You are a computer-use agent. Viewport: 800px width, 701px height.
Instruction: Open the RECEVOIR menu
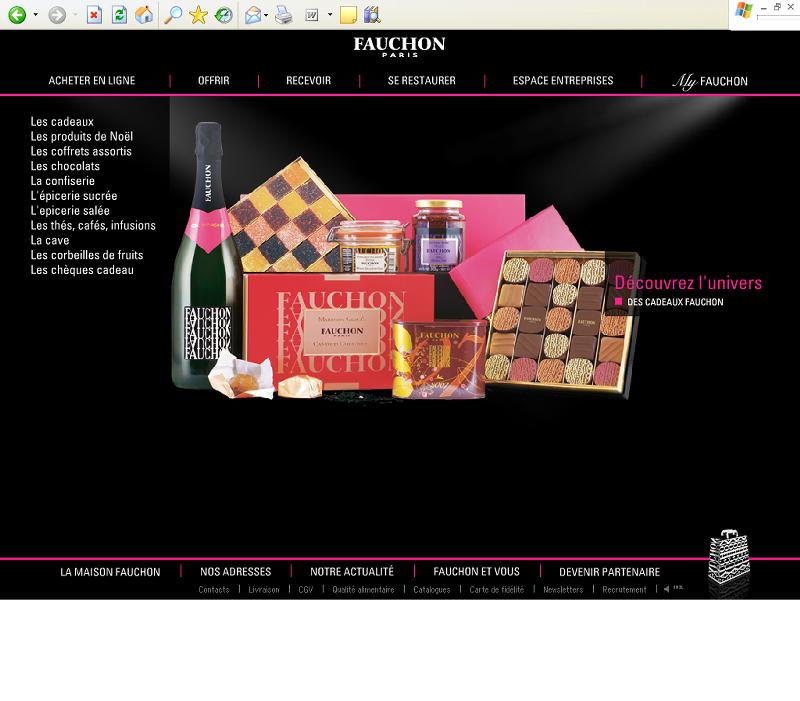click(309, 81)
